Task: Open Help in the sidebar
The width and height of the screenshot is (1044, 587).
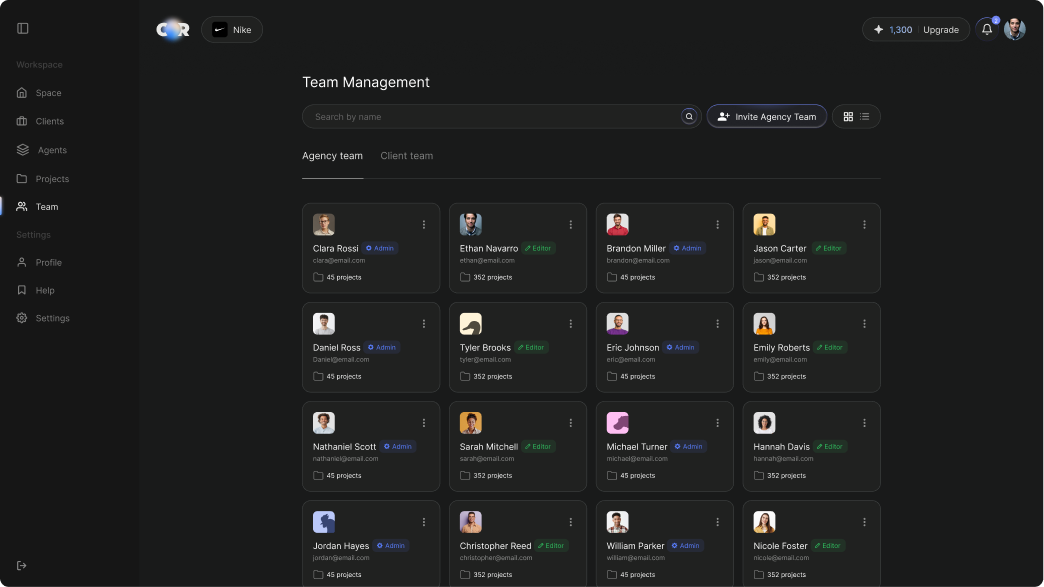Action: pos(44,290)
